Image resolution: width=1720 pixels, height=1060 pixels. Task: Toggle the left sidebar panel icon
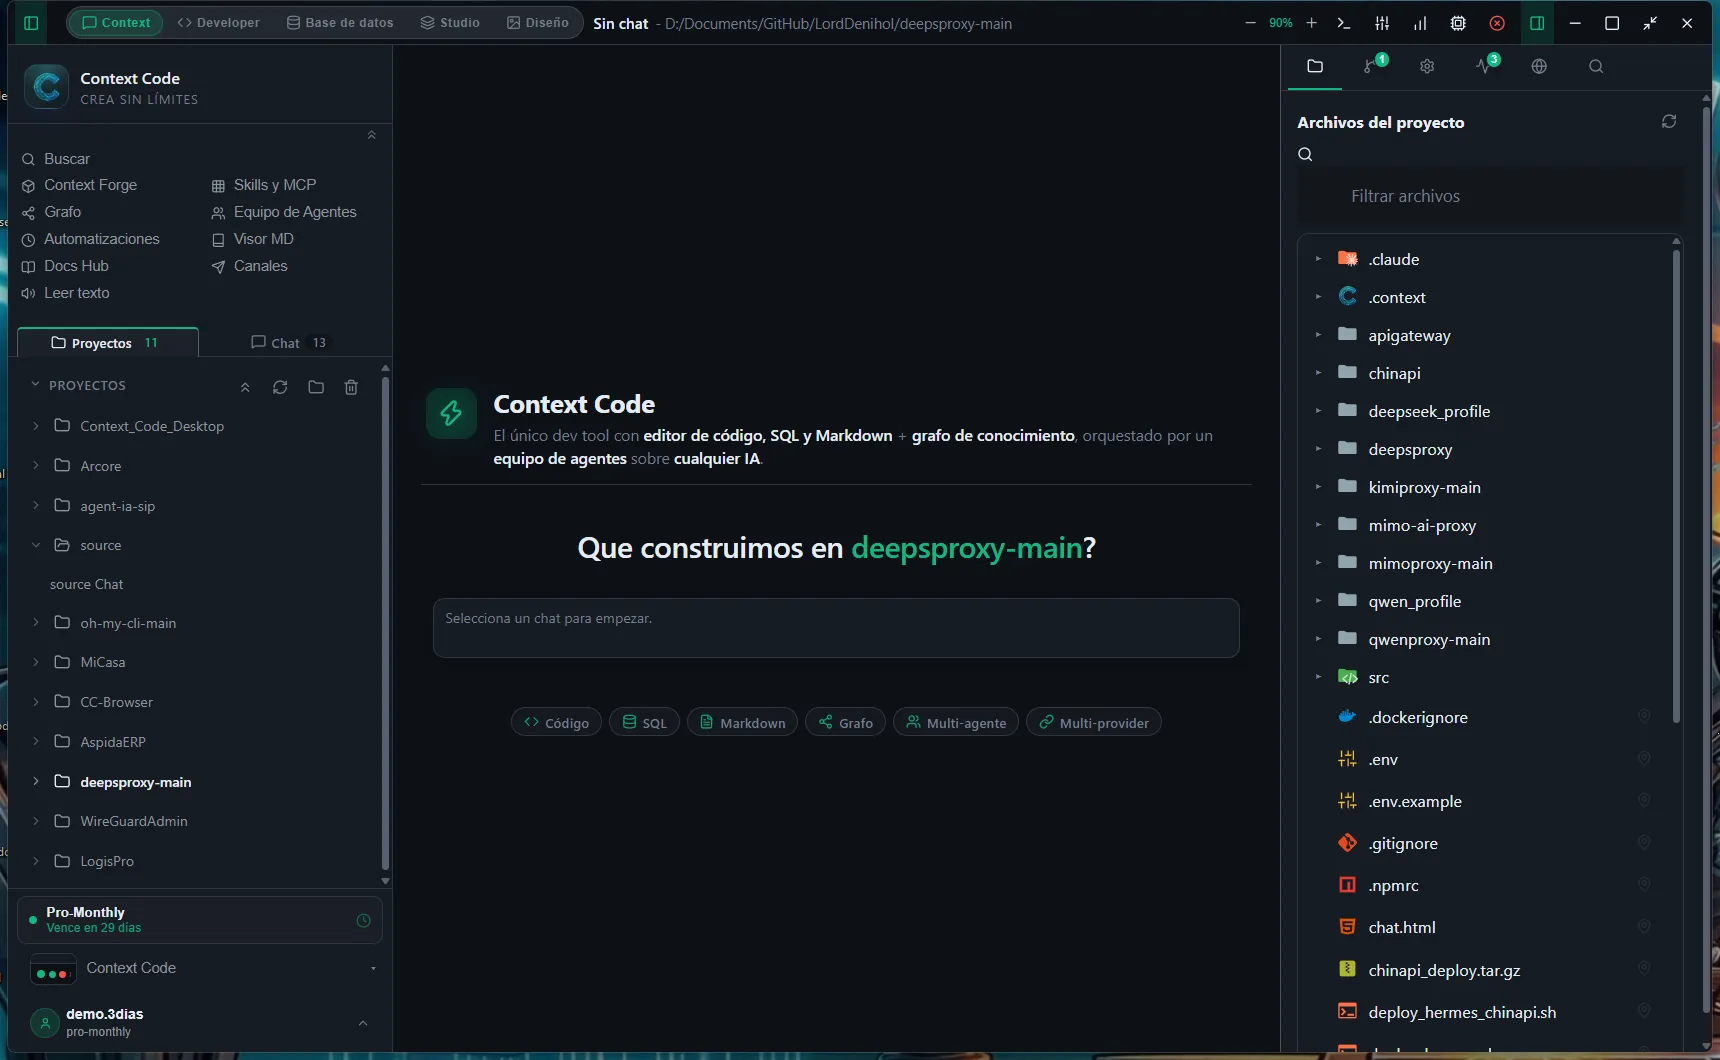(31, 23)
